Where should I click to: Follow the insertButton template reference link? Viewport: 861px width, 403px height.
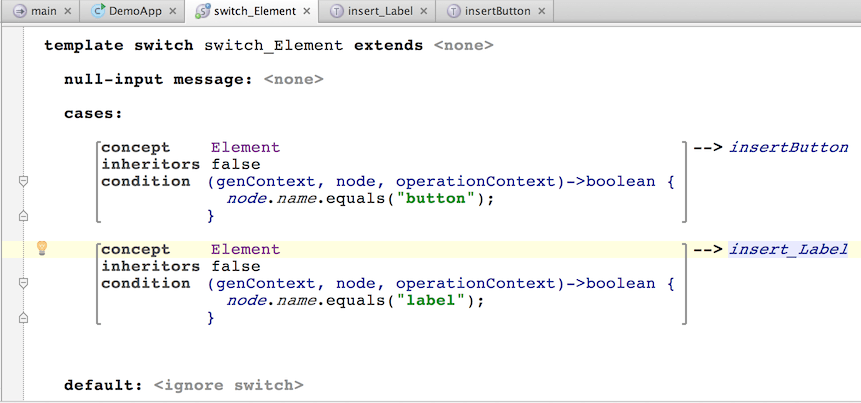point(788,147)
